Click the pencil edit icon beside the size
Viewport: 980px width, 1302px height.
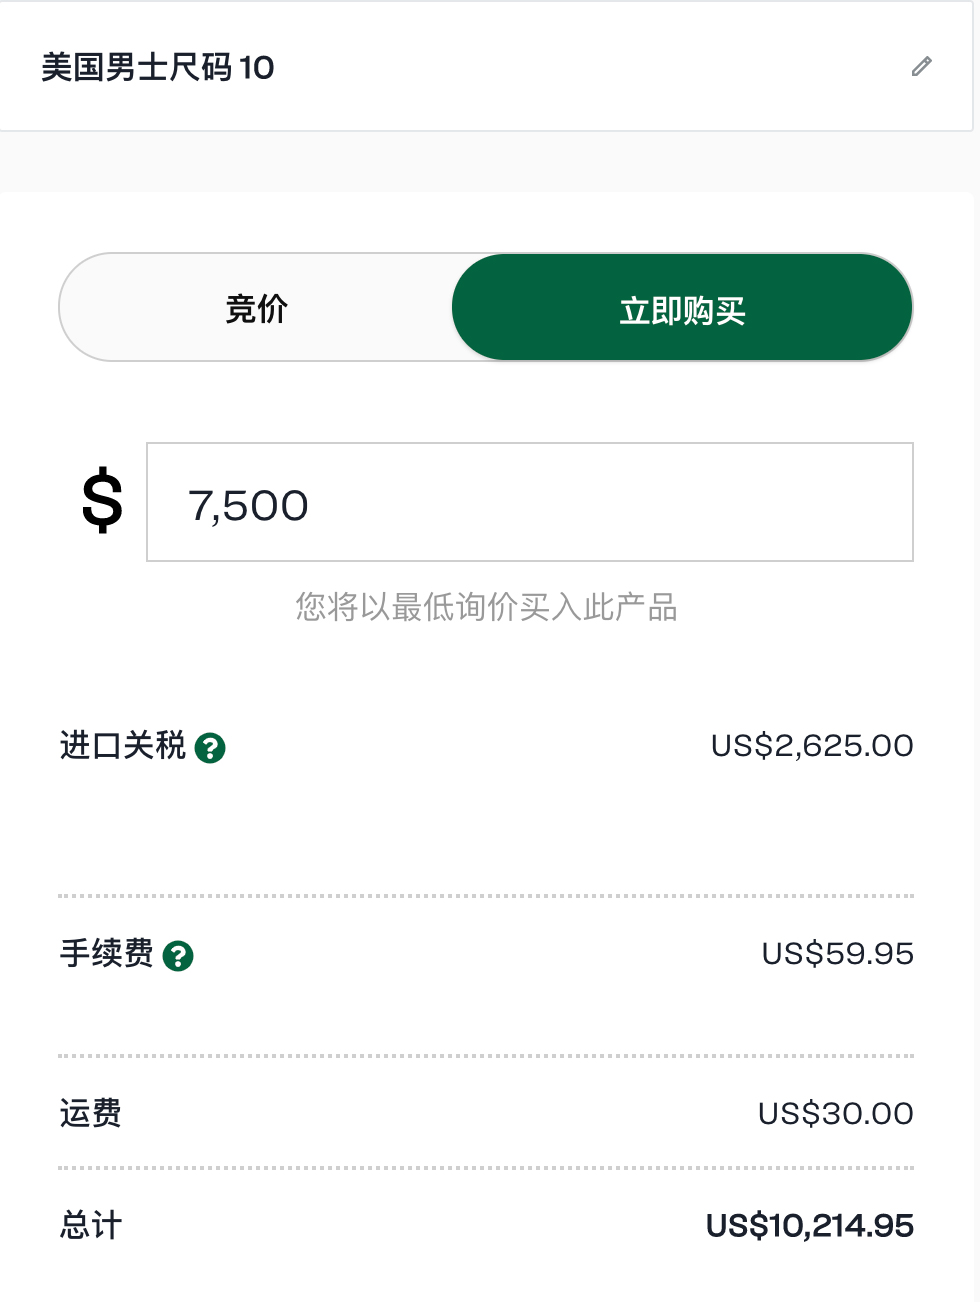click(922, 67)
